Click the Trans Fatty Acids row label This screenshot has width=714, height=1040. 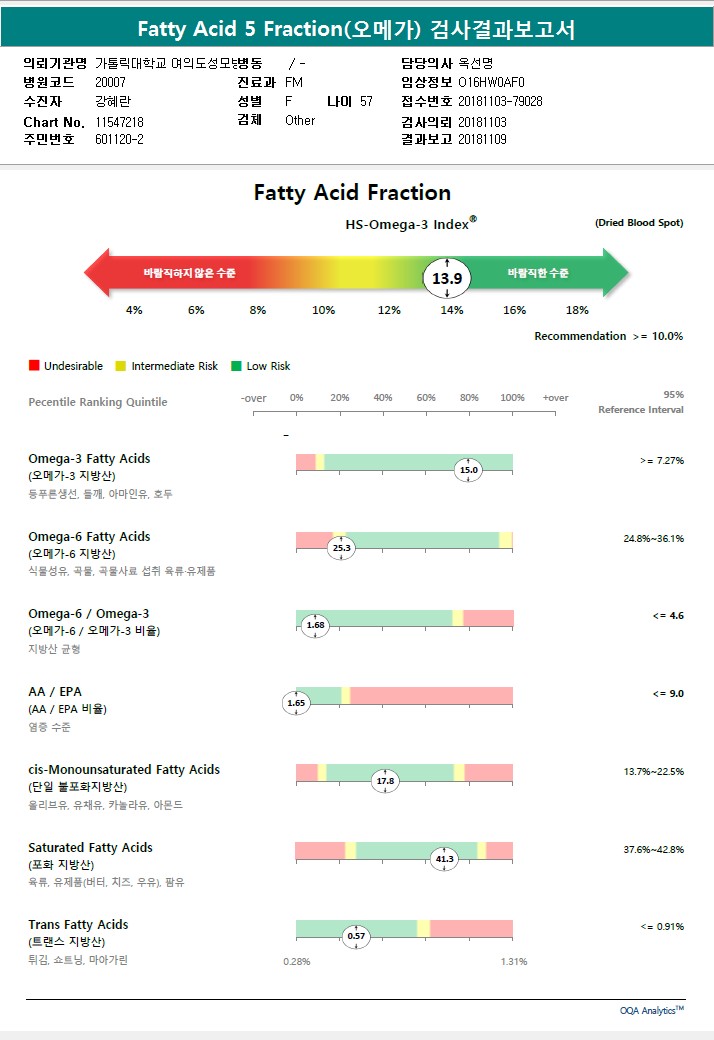pos(78,925)
